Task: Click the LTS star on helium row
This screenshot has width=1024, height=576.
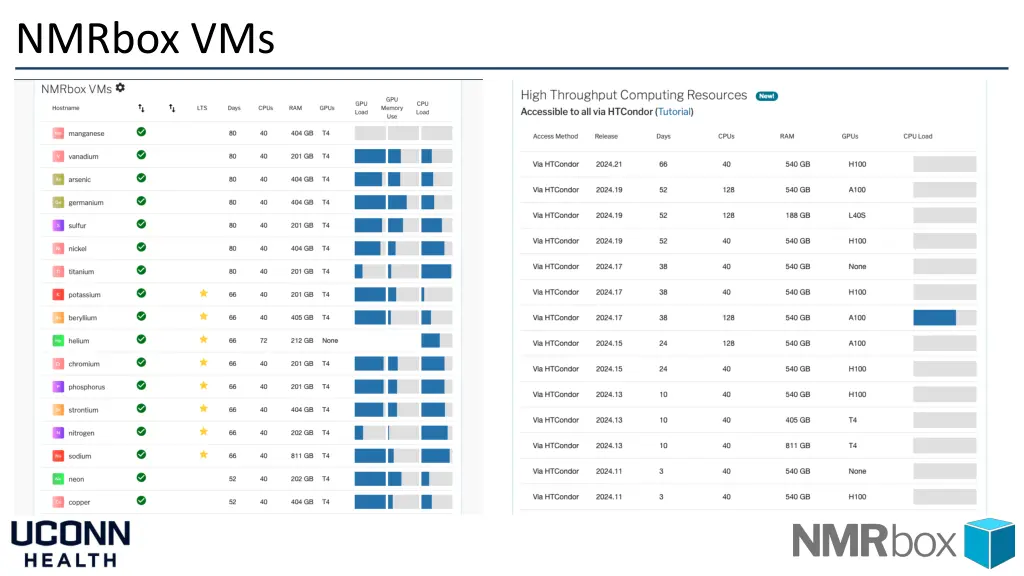Action: (x=204, y=339)
